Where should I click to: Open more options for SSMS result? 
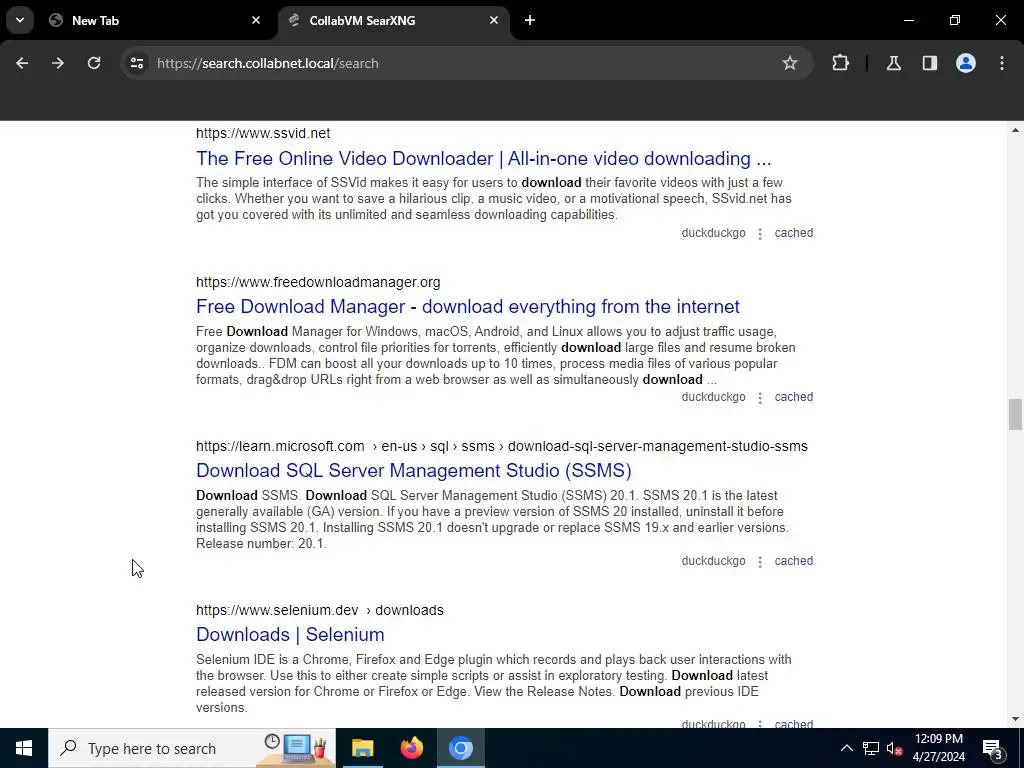pyautogui.click(x=760, y=562)
